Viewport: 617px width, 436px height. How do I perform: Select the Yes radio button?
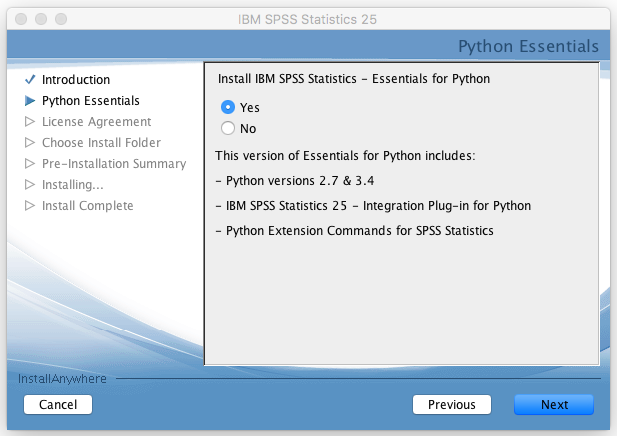pyautogui.click(x=228, y=107)
